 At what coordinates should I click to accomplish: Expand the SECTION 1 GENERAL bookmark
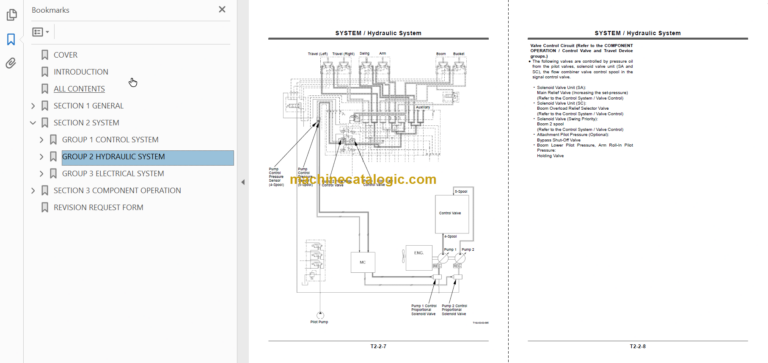[x=33, y=106]
